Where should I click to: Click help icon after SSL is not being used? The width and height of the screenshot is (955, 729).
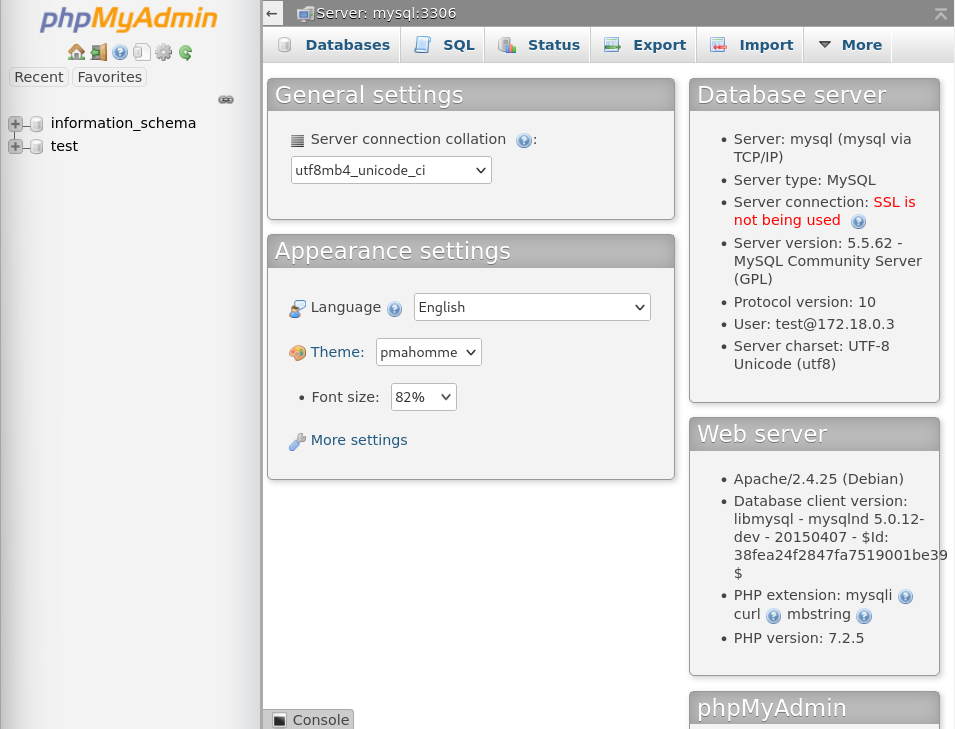[858, 222]
